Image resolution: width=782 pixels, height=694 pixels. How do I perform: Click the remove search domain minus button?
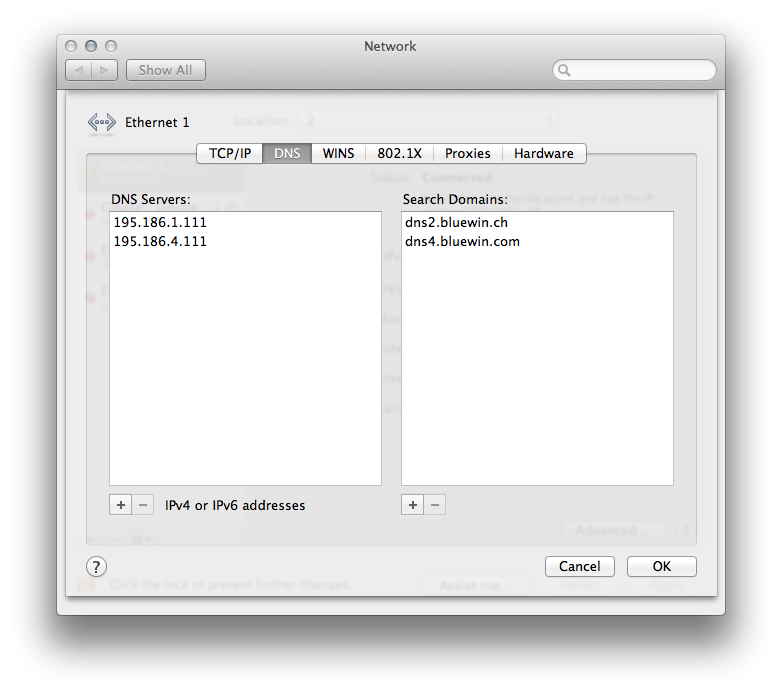(x=435, y=505)
